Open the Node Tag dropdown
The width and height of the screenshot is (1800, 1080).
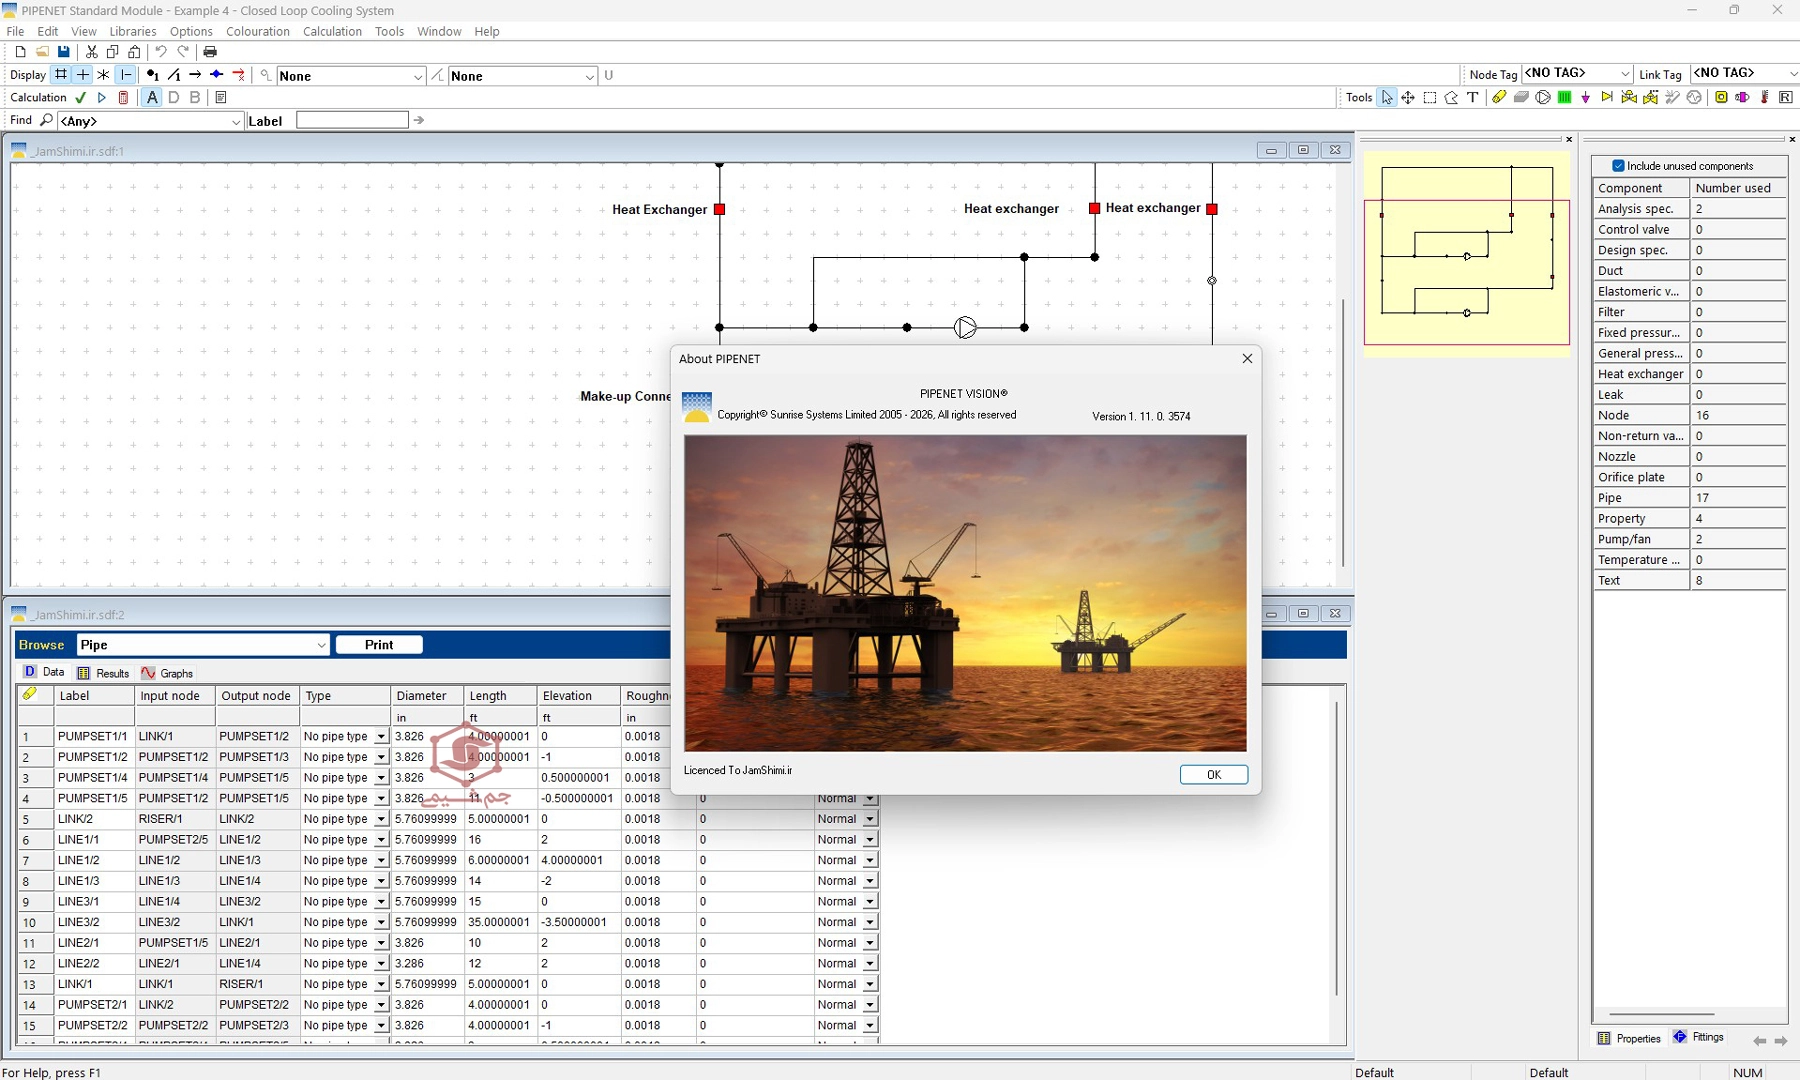pyautogui.click(x=1625, y=75)
